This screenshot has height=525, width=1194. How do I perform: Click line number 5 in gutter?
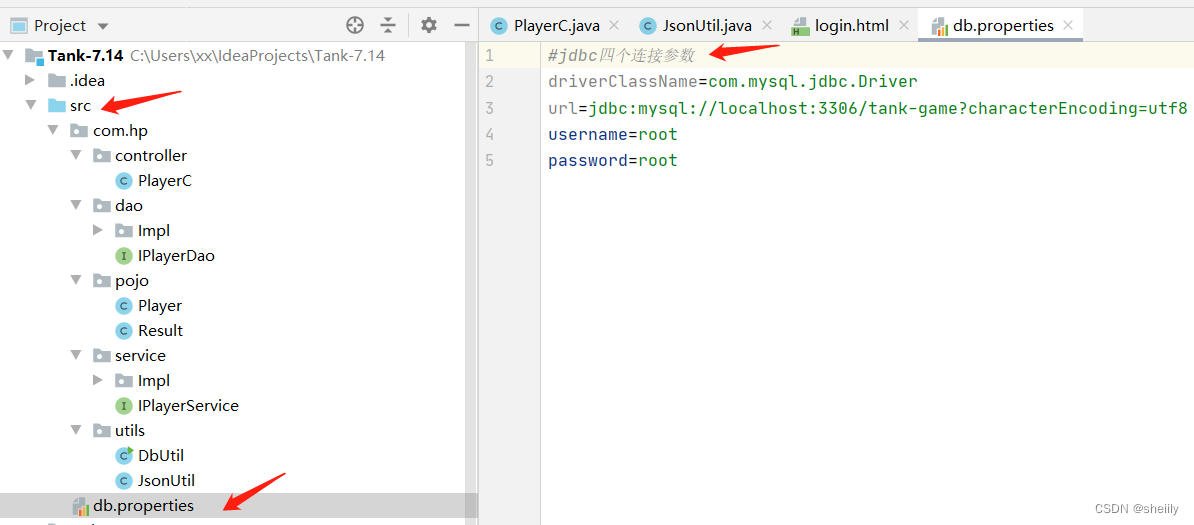(489, 161)
